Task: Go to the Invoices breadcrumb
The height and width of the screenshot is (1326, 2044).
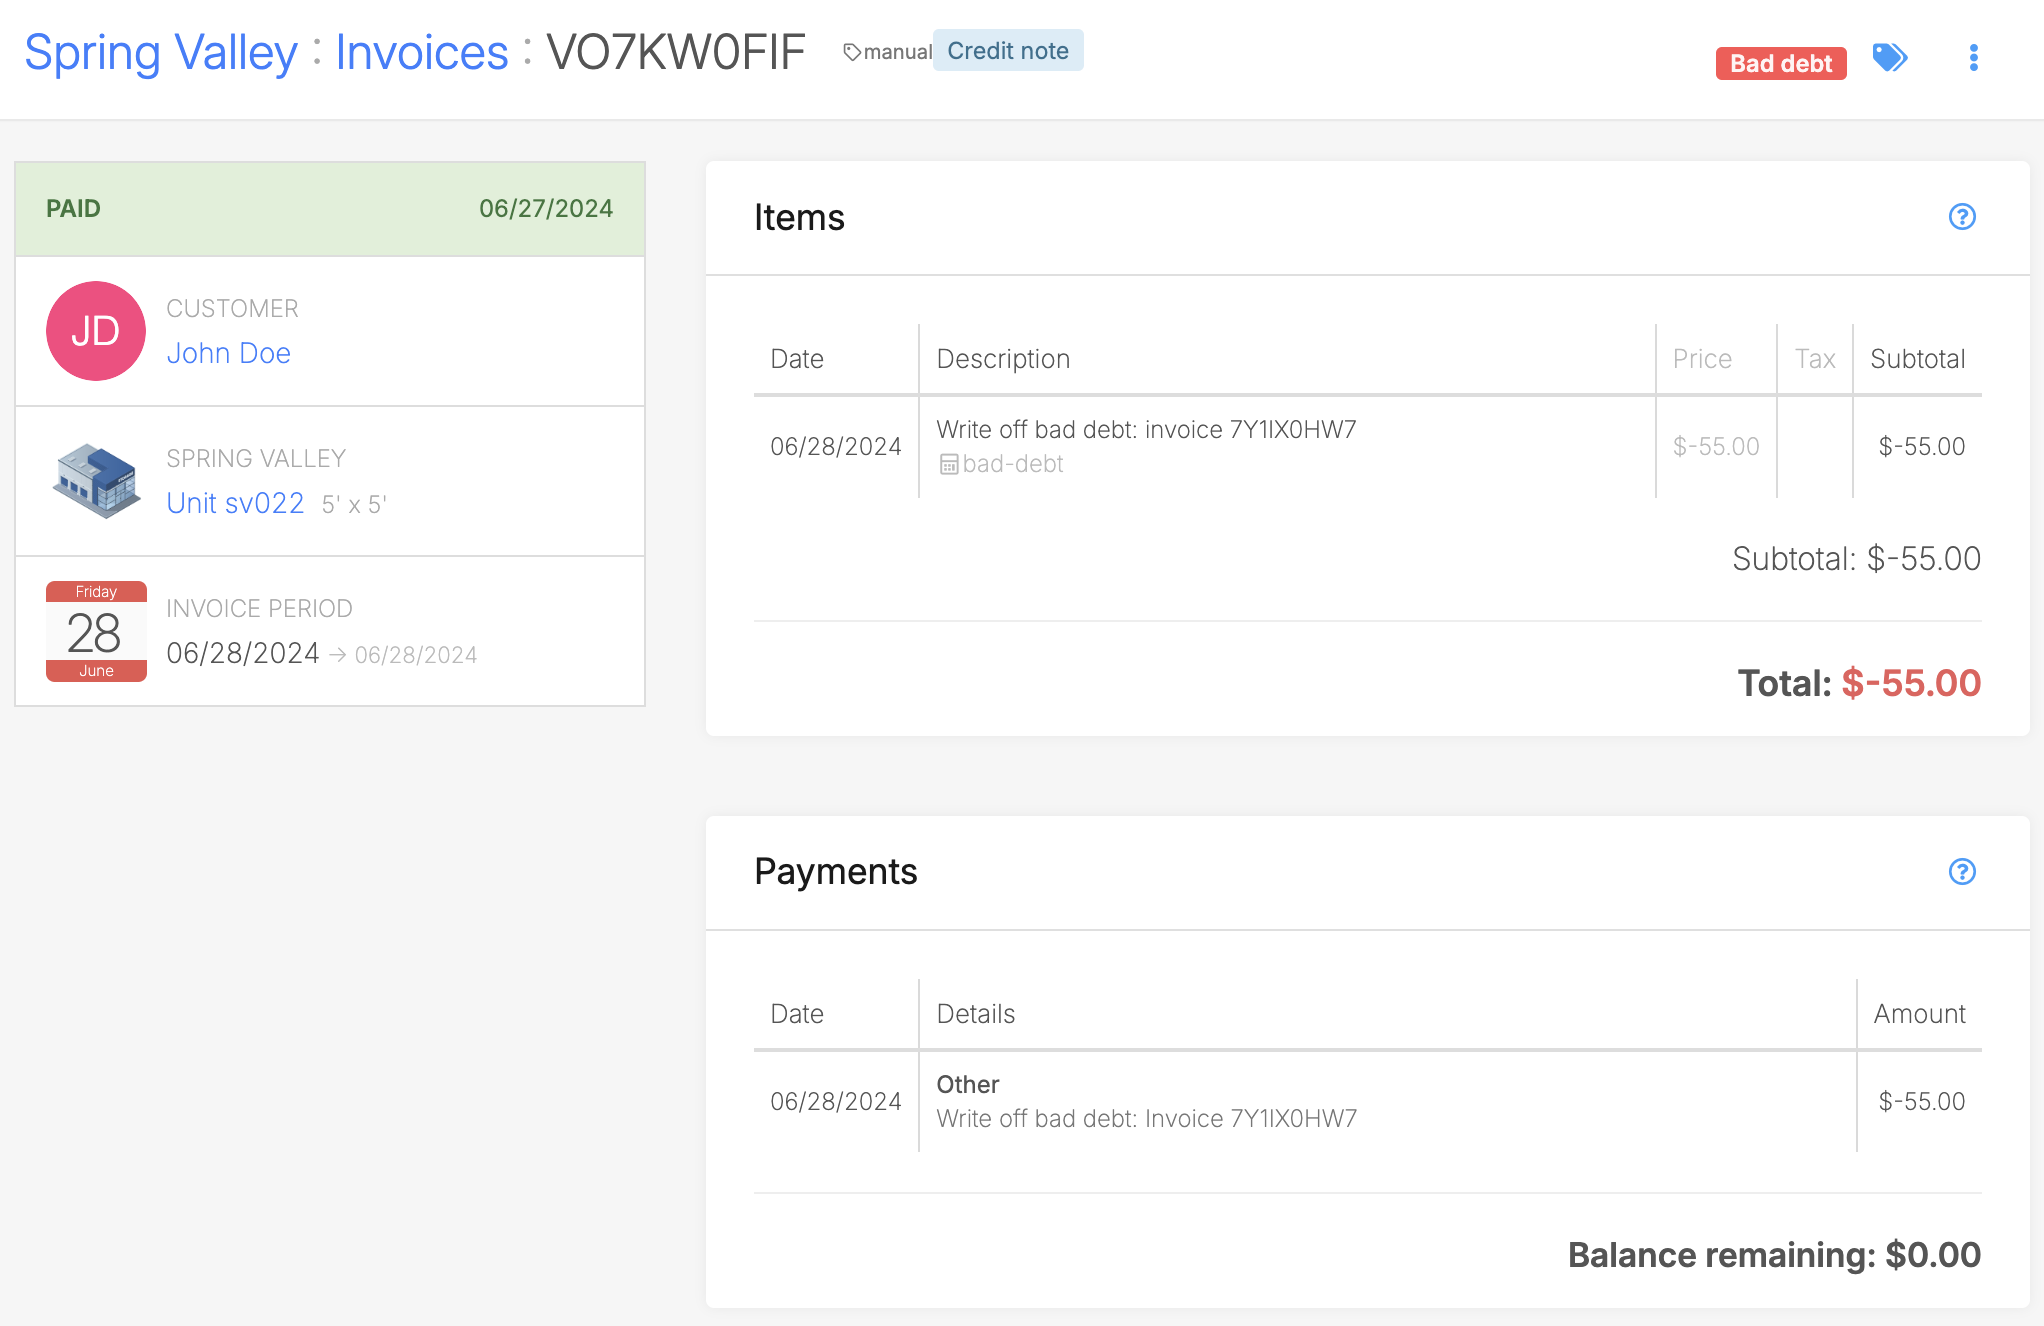Action: point(422,52)
